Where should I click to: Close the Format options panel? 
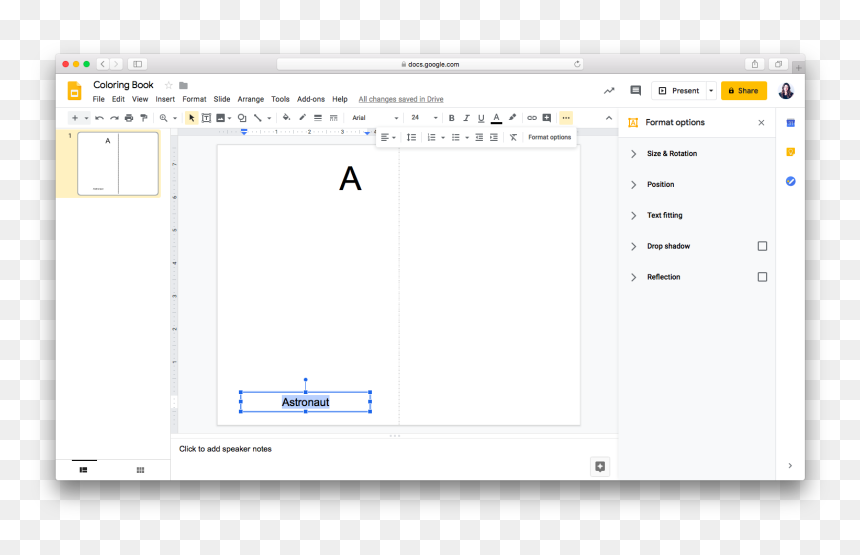click(x=761, y=123)
